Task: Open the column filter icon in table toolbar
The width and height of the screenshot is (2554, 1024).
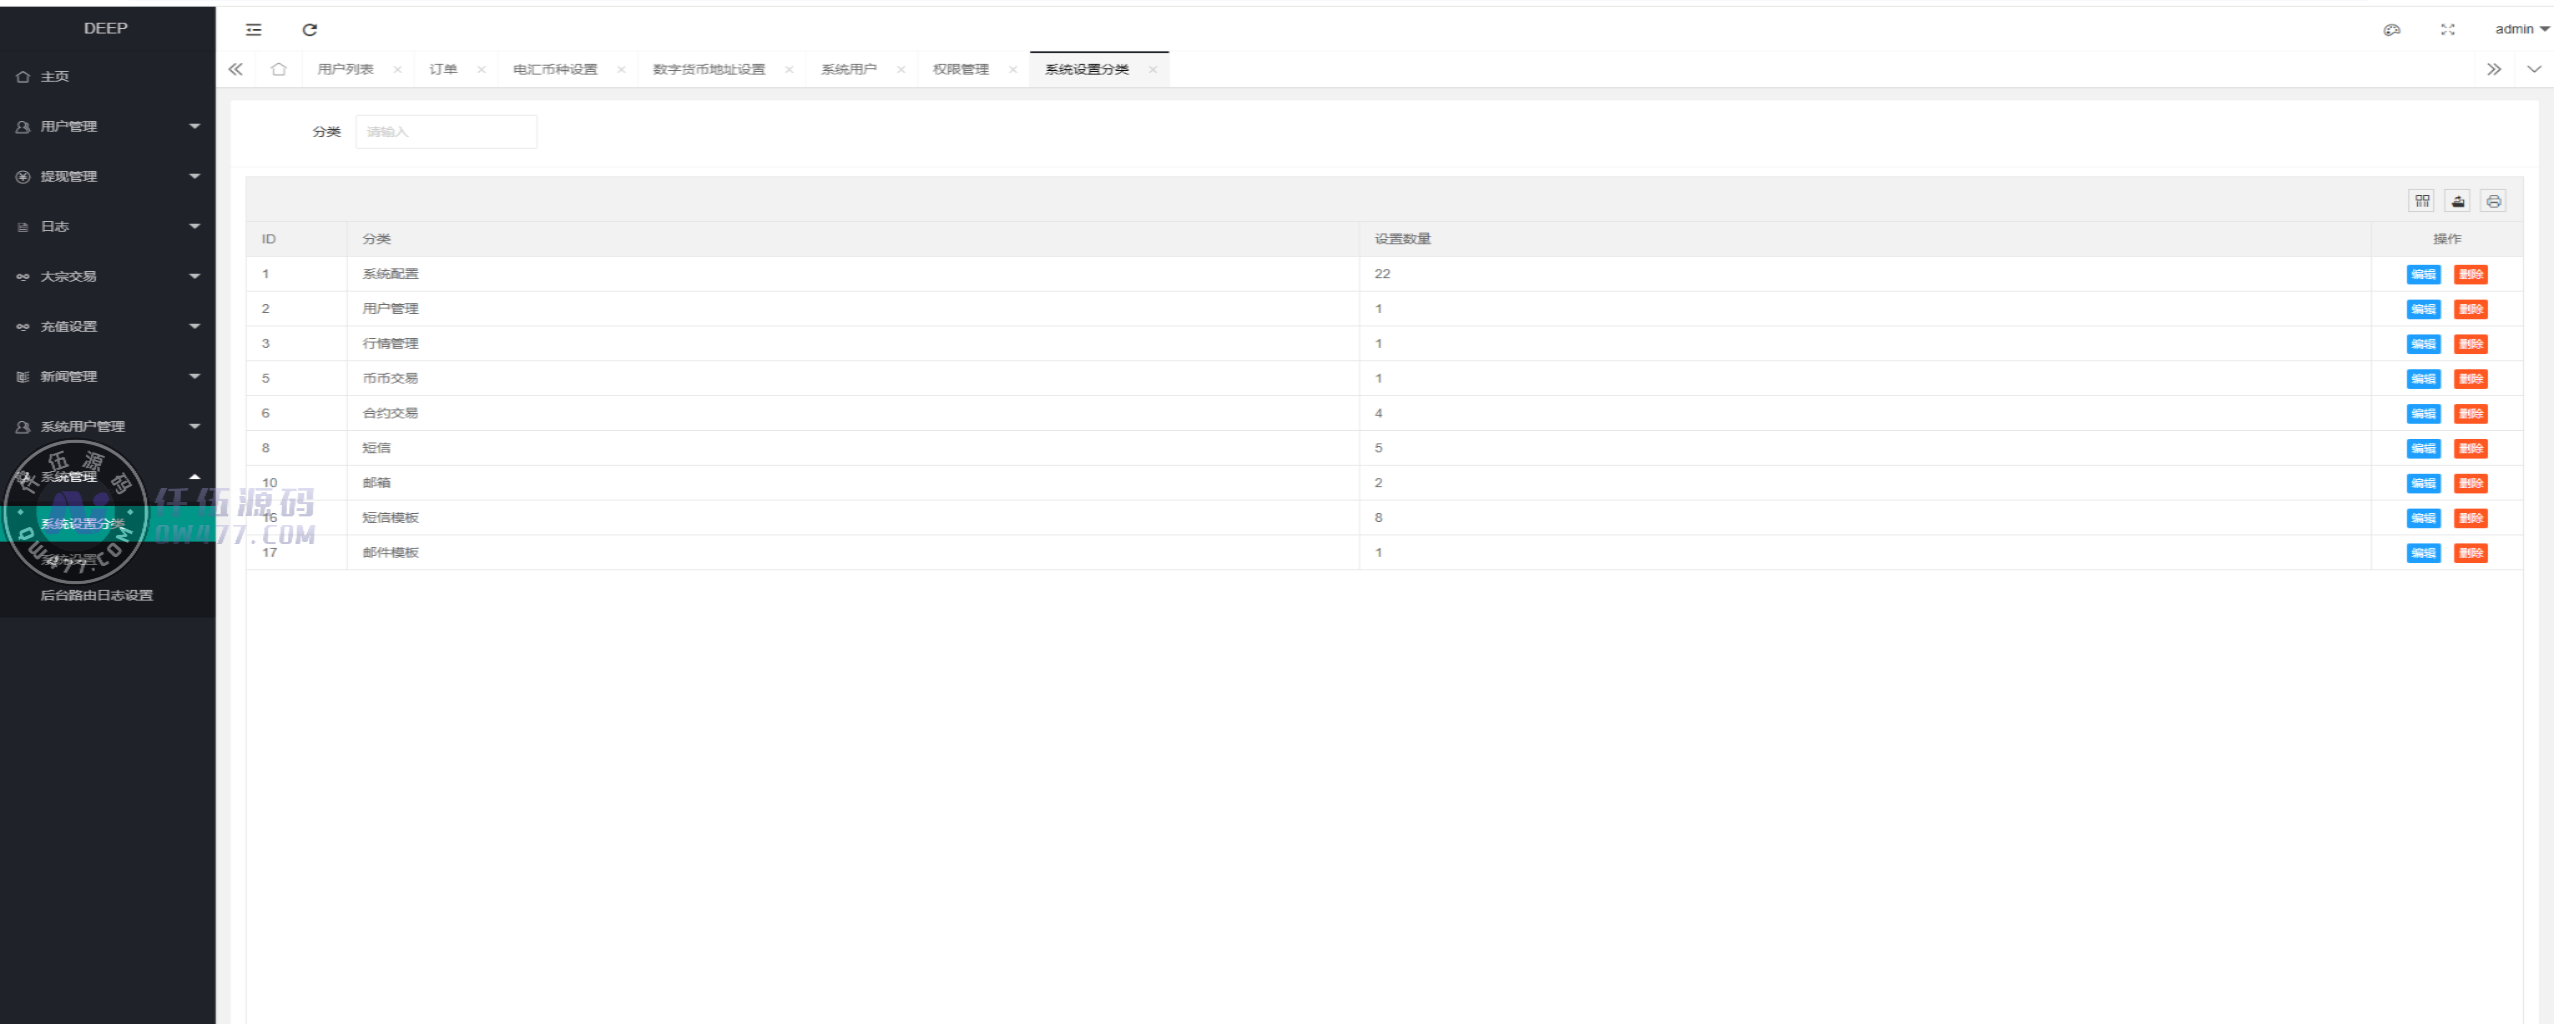Action: pyautogui.click(x=2421, y=201)
